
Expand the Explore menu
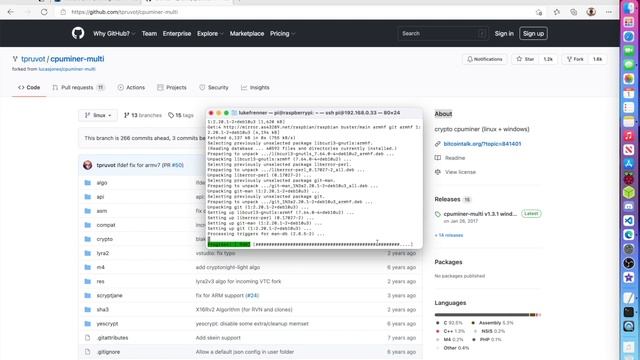pyautogui.click(x=210, y=33)
